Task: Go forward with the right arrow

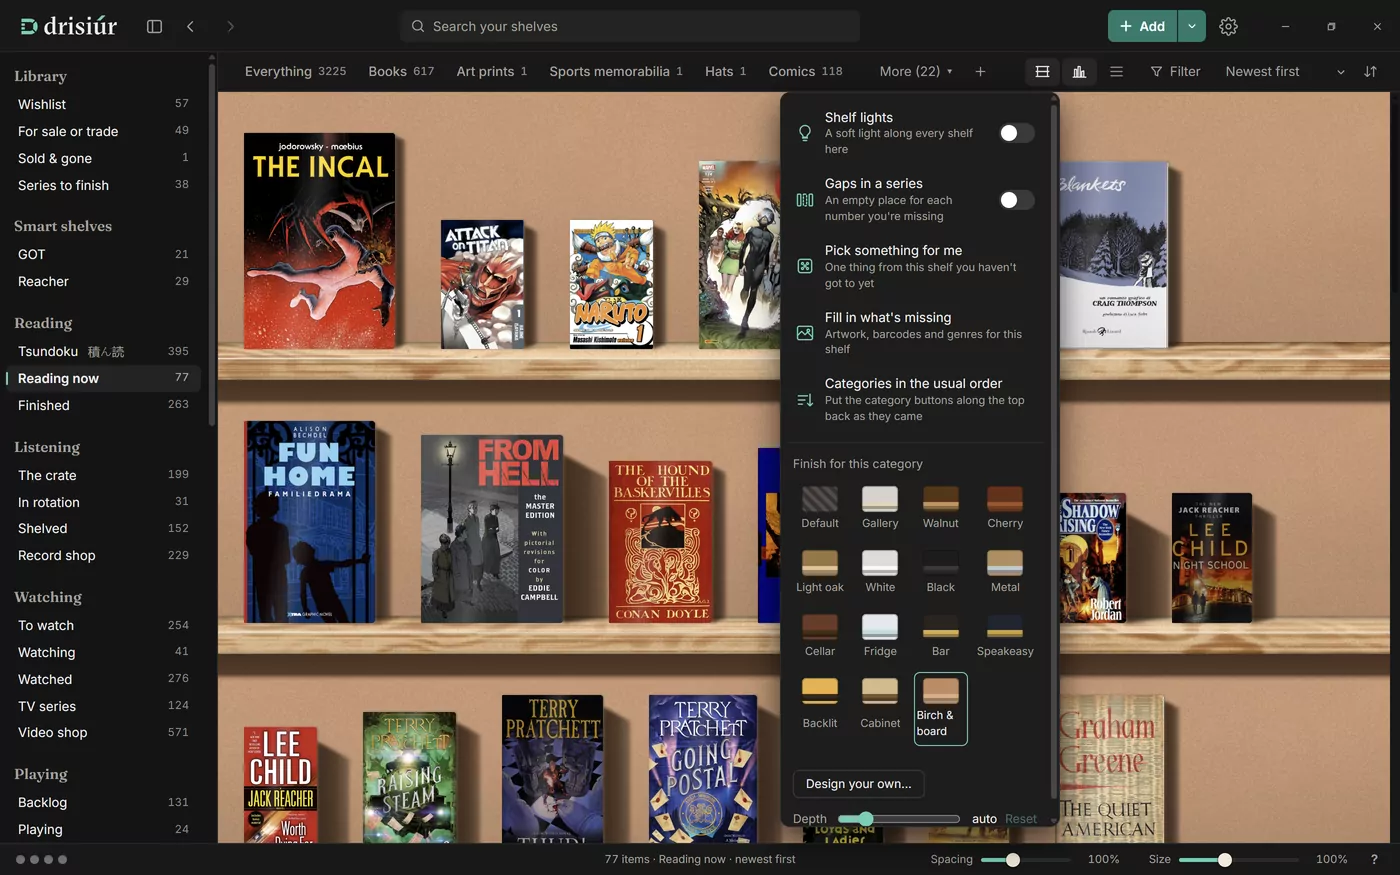Action: (x=230, y=26)
